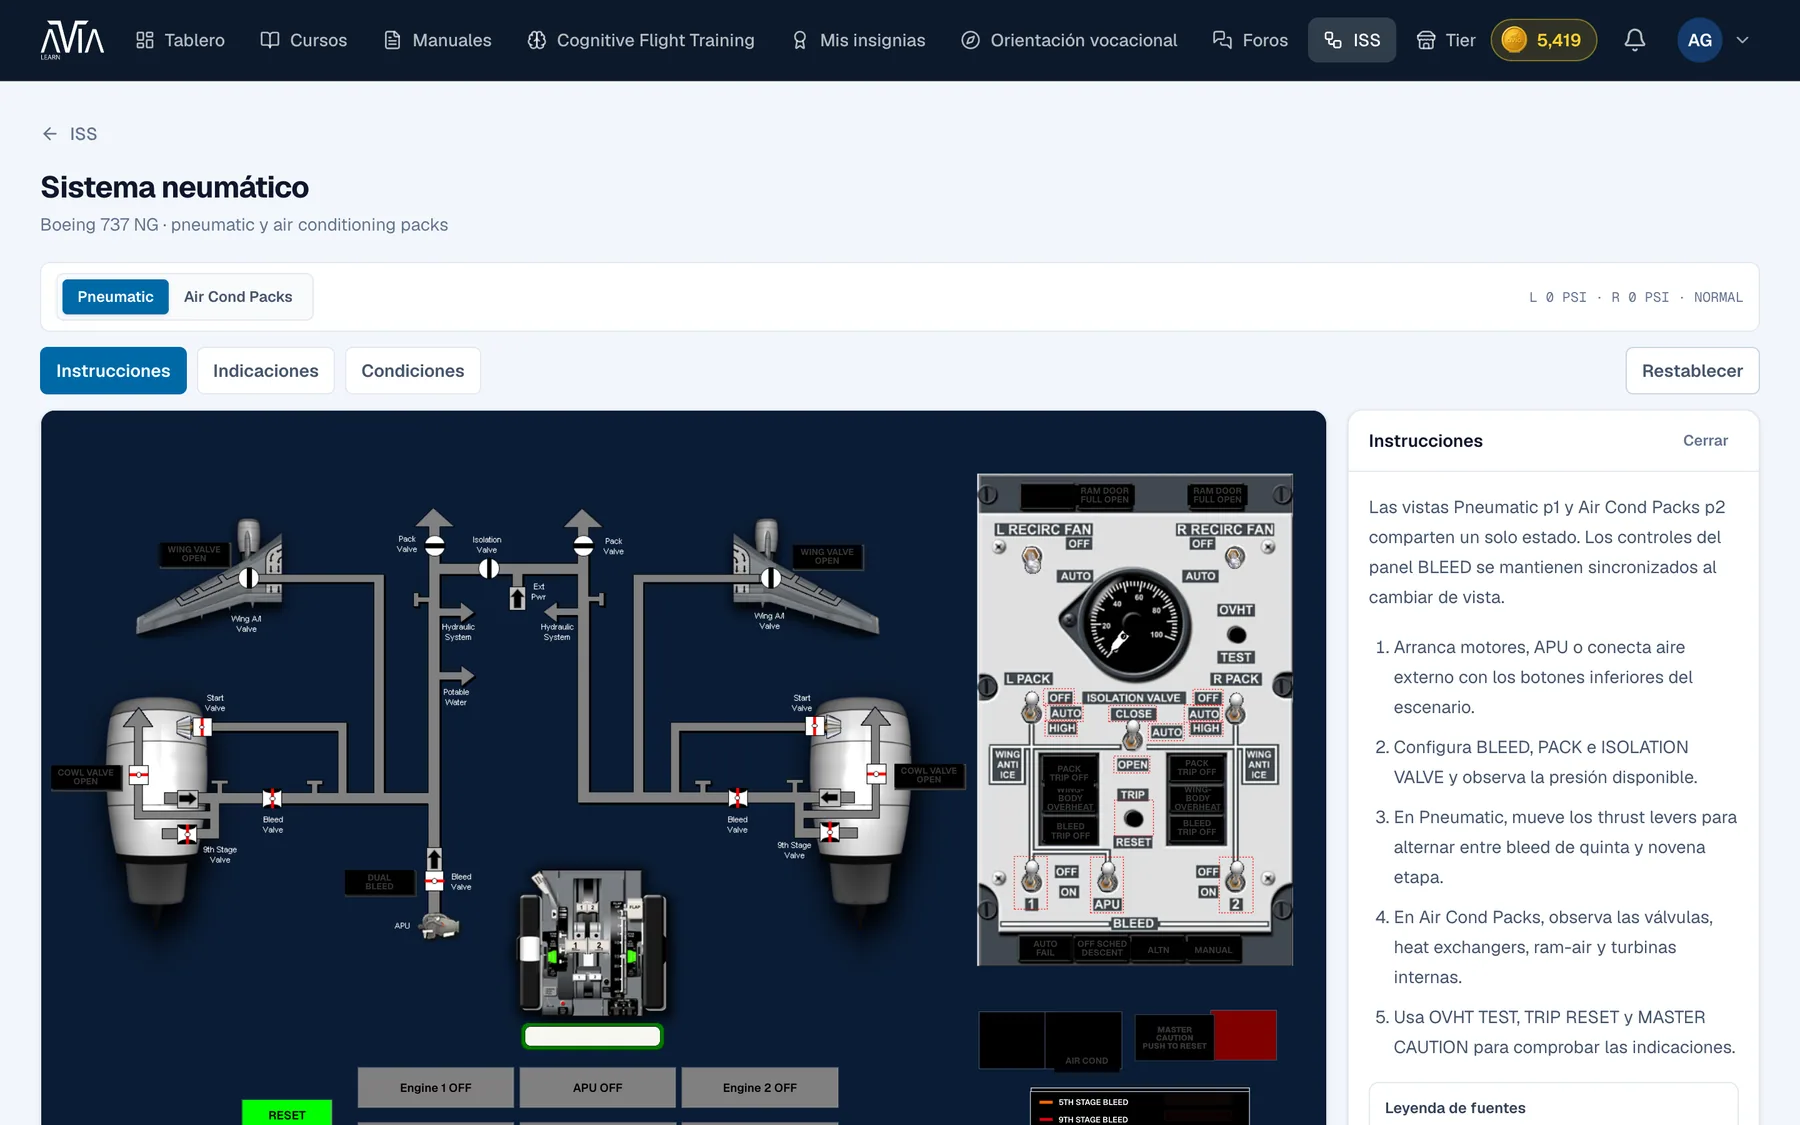Click the Ext Pwr arrow symbol
The image size is (1800, 1125).
(517, 598)
